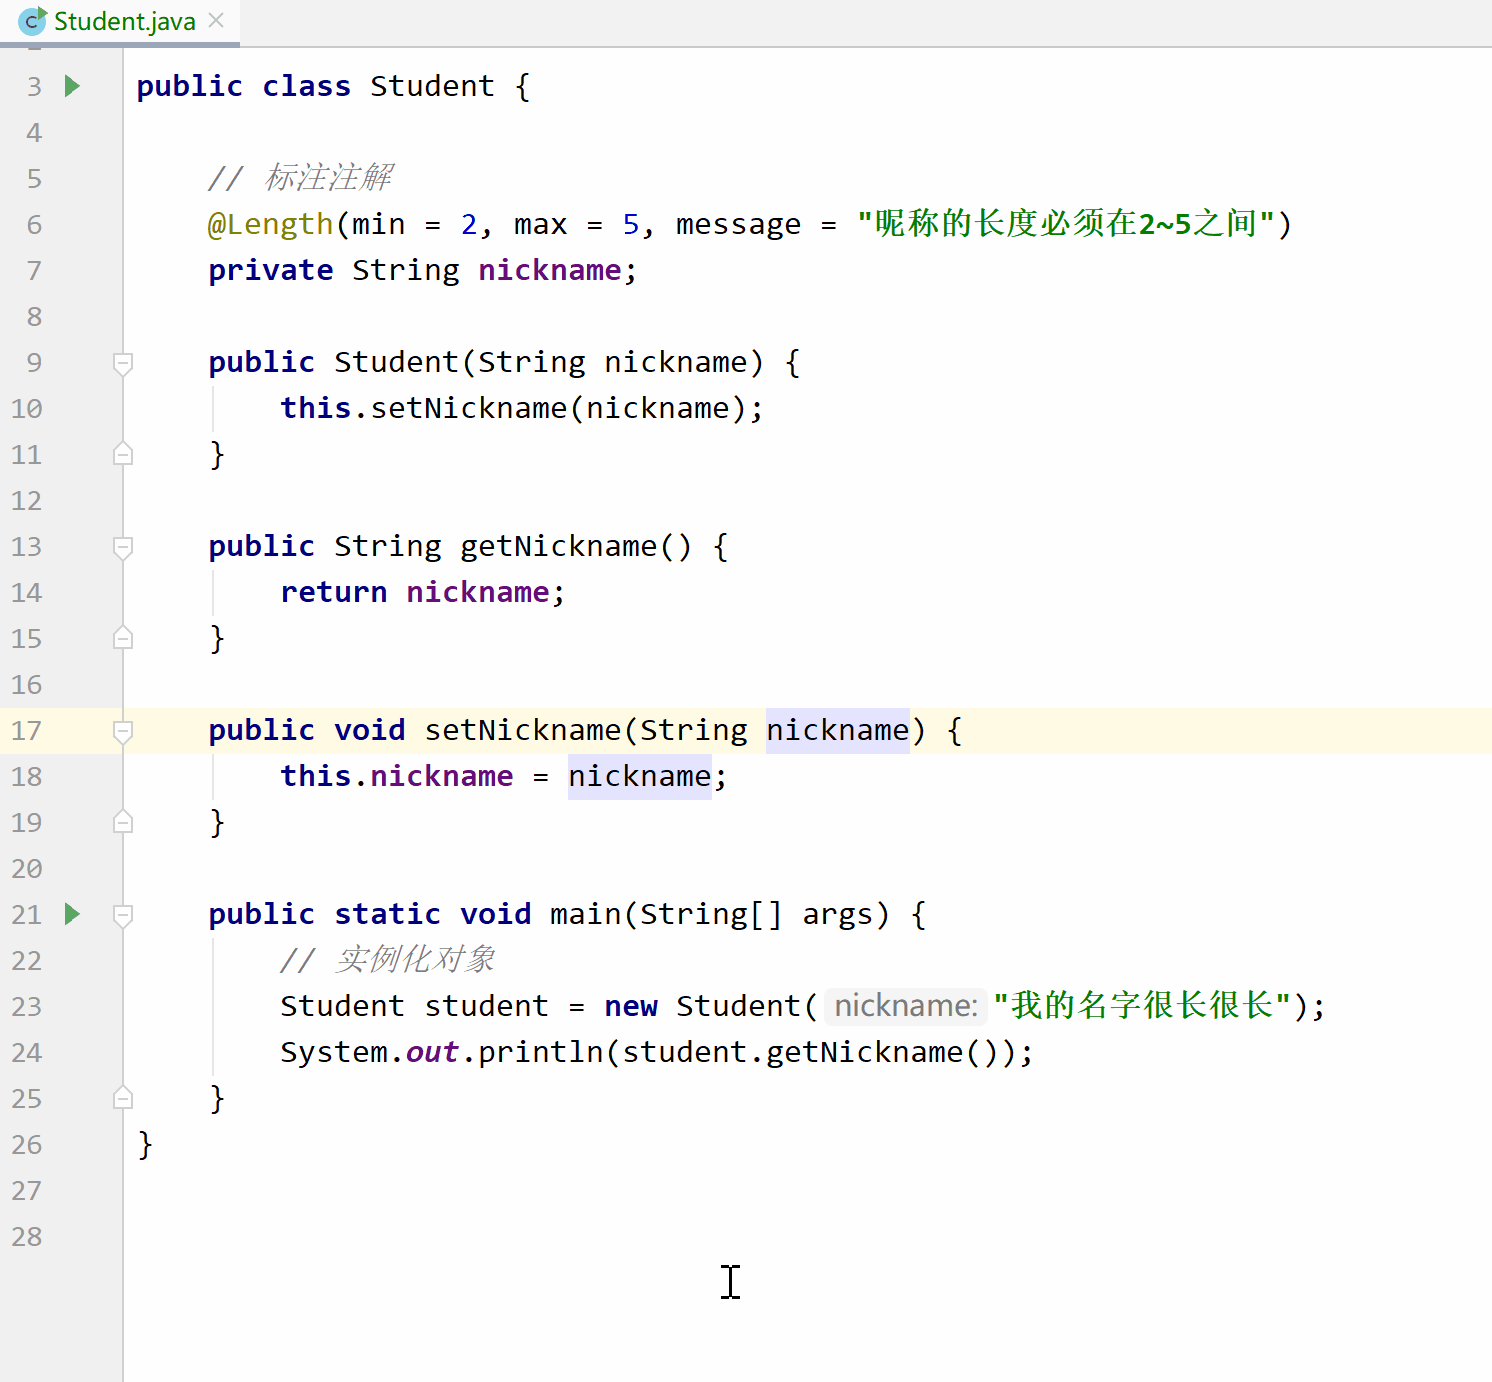Viewport: 1492px width, 1382px height.
Task: Select the Student.java tab
Action: coord(120,21)
